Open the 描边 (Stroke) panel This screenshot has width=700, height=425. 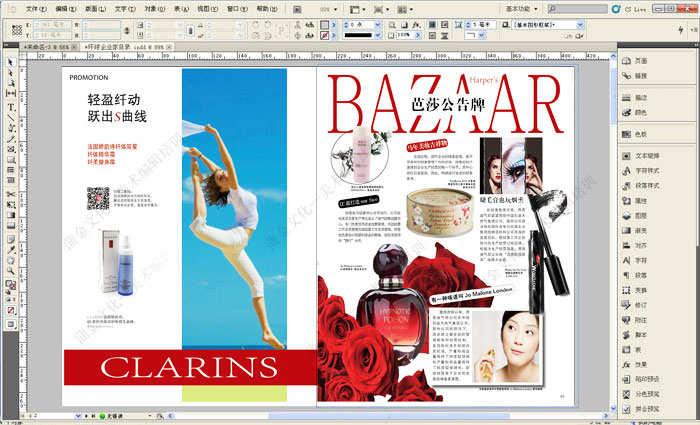pos(635,97)
